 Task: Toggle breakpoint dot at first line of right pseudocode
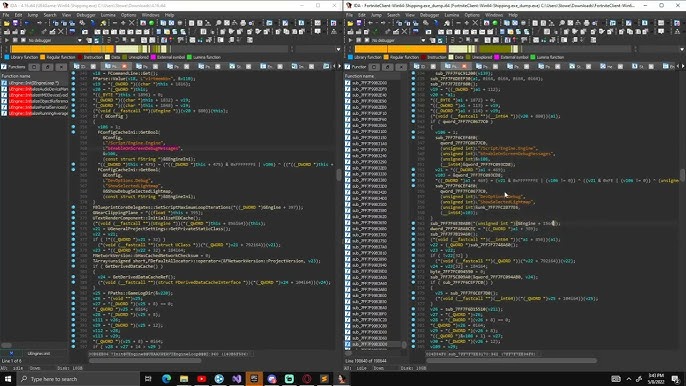[x=413, y=74]
